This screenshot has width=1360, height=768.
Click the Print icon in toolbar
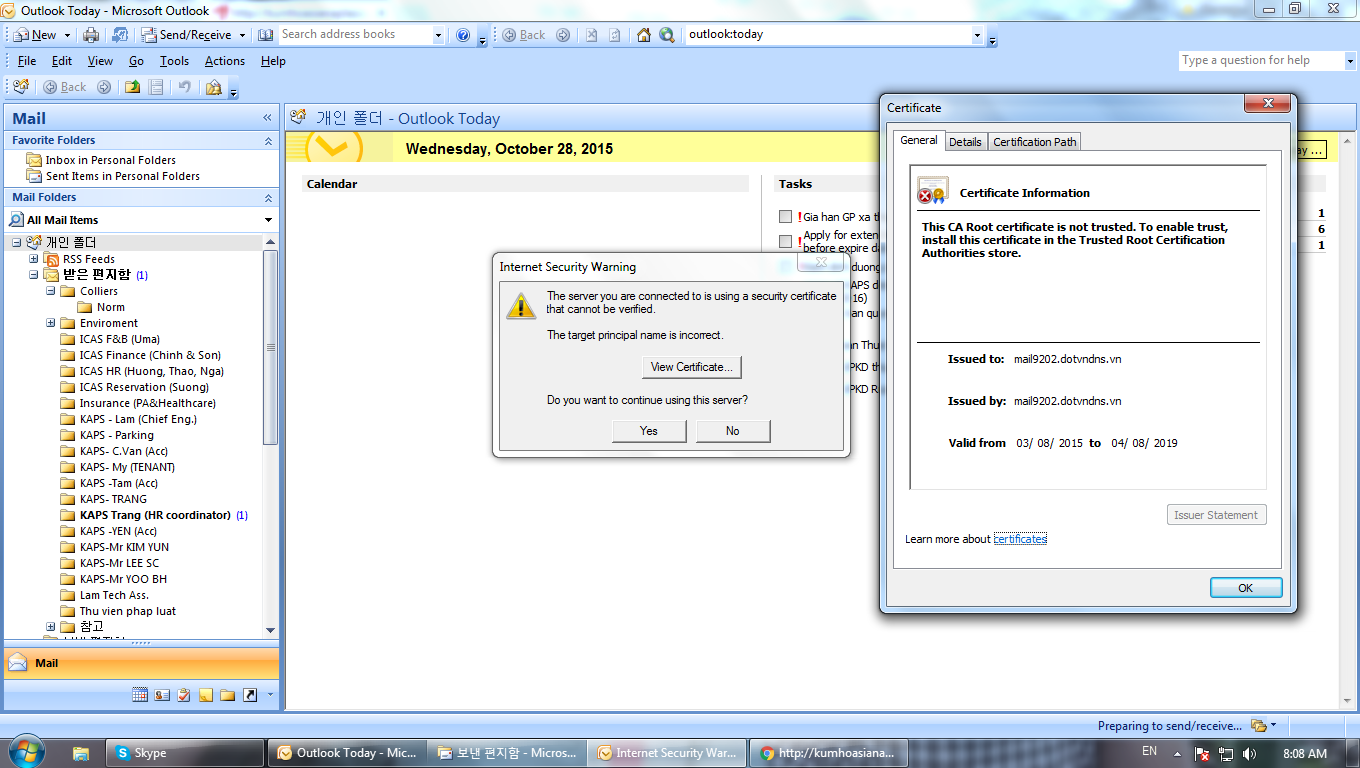tap(91, 35)
